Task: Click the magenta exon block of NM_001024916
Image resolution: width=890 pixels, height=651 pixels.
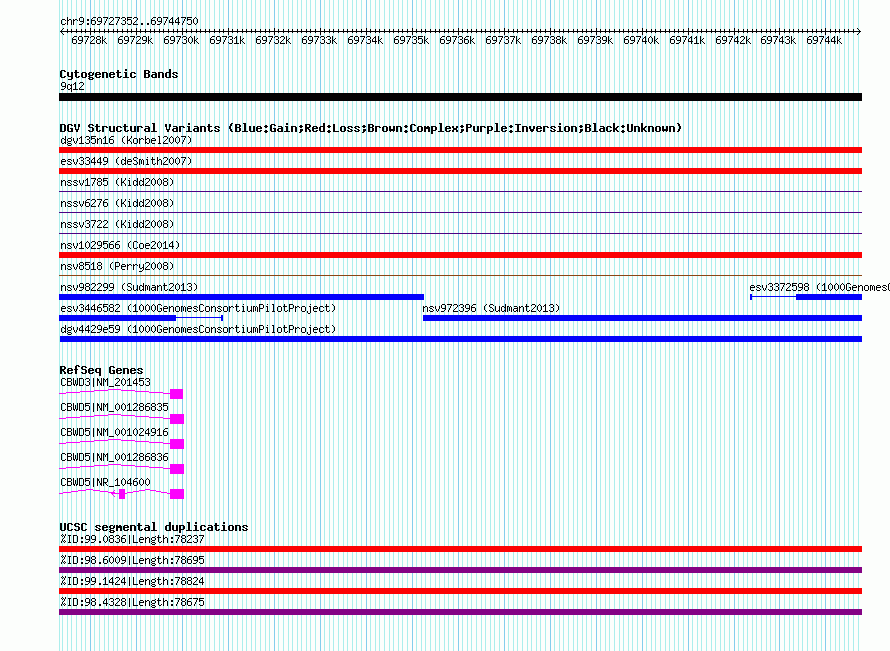Action: tap(177, 444)
